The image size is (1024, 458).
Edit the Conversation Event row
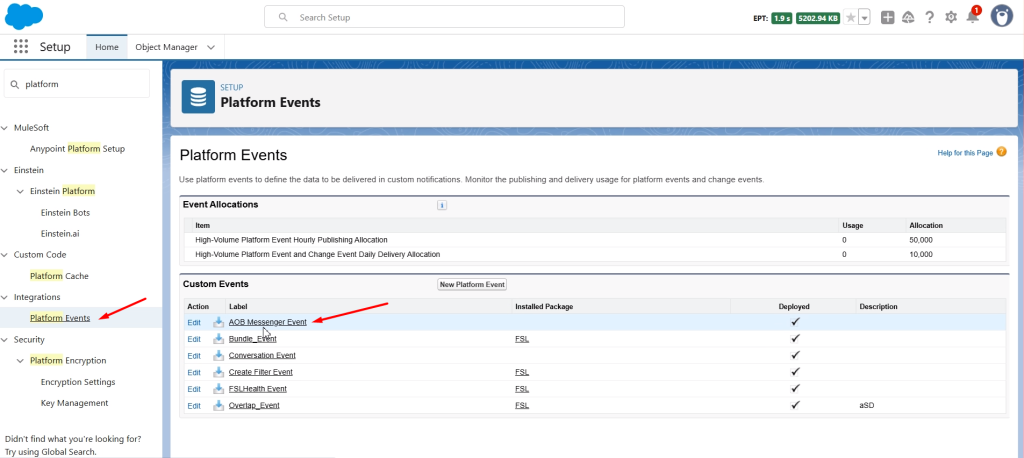pyautogui.click(x=194, y=355)
